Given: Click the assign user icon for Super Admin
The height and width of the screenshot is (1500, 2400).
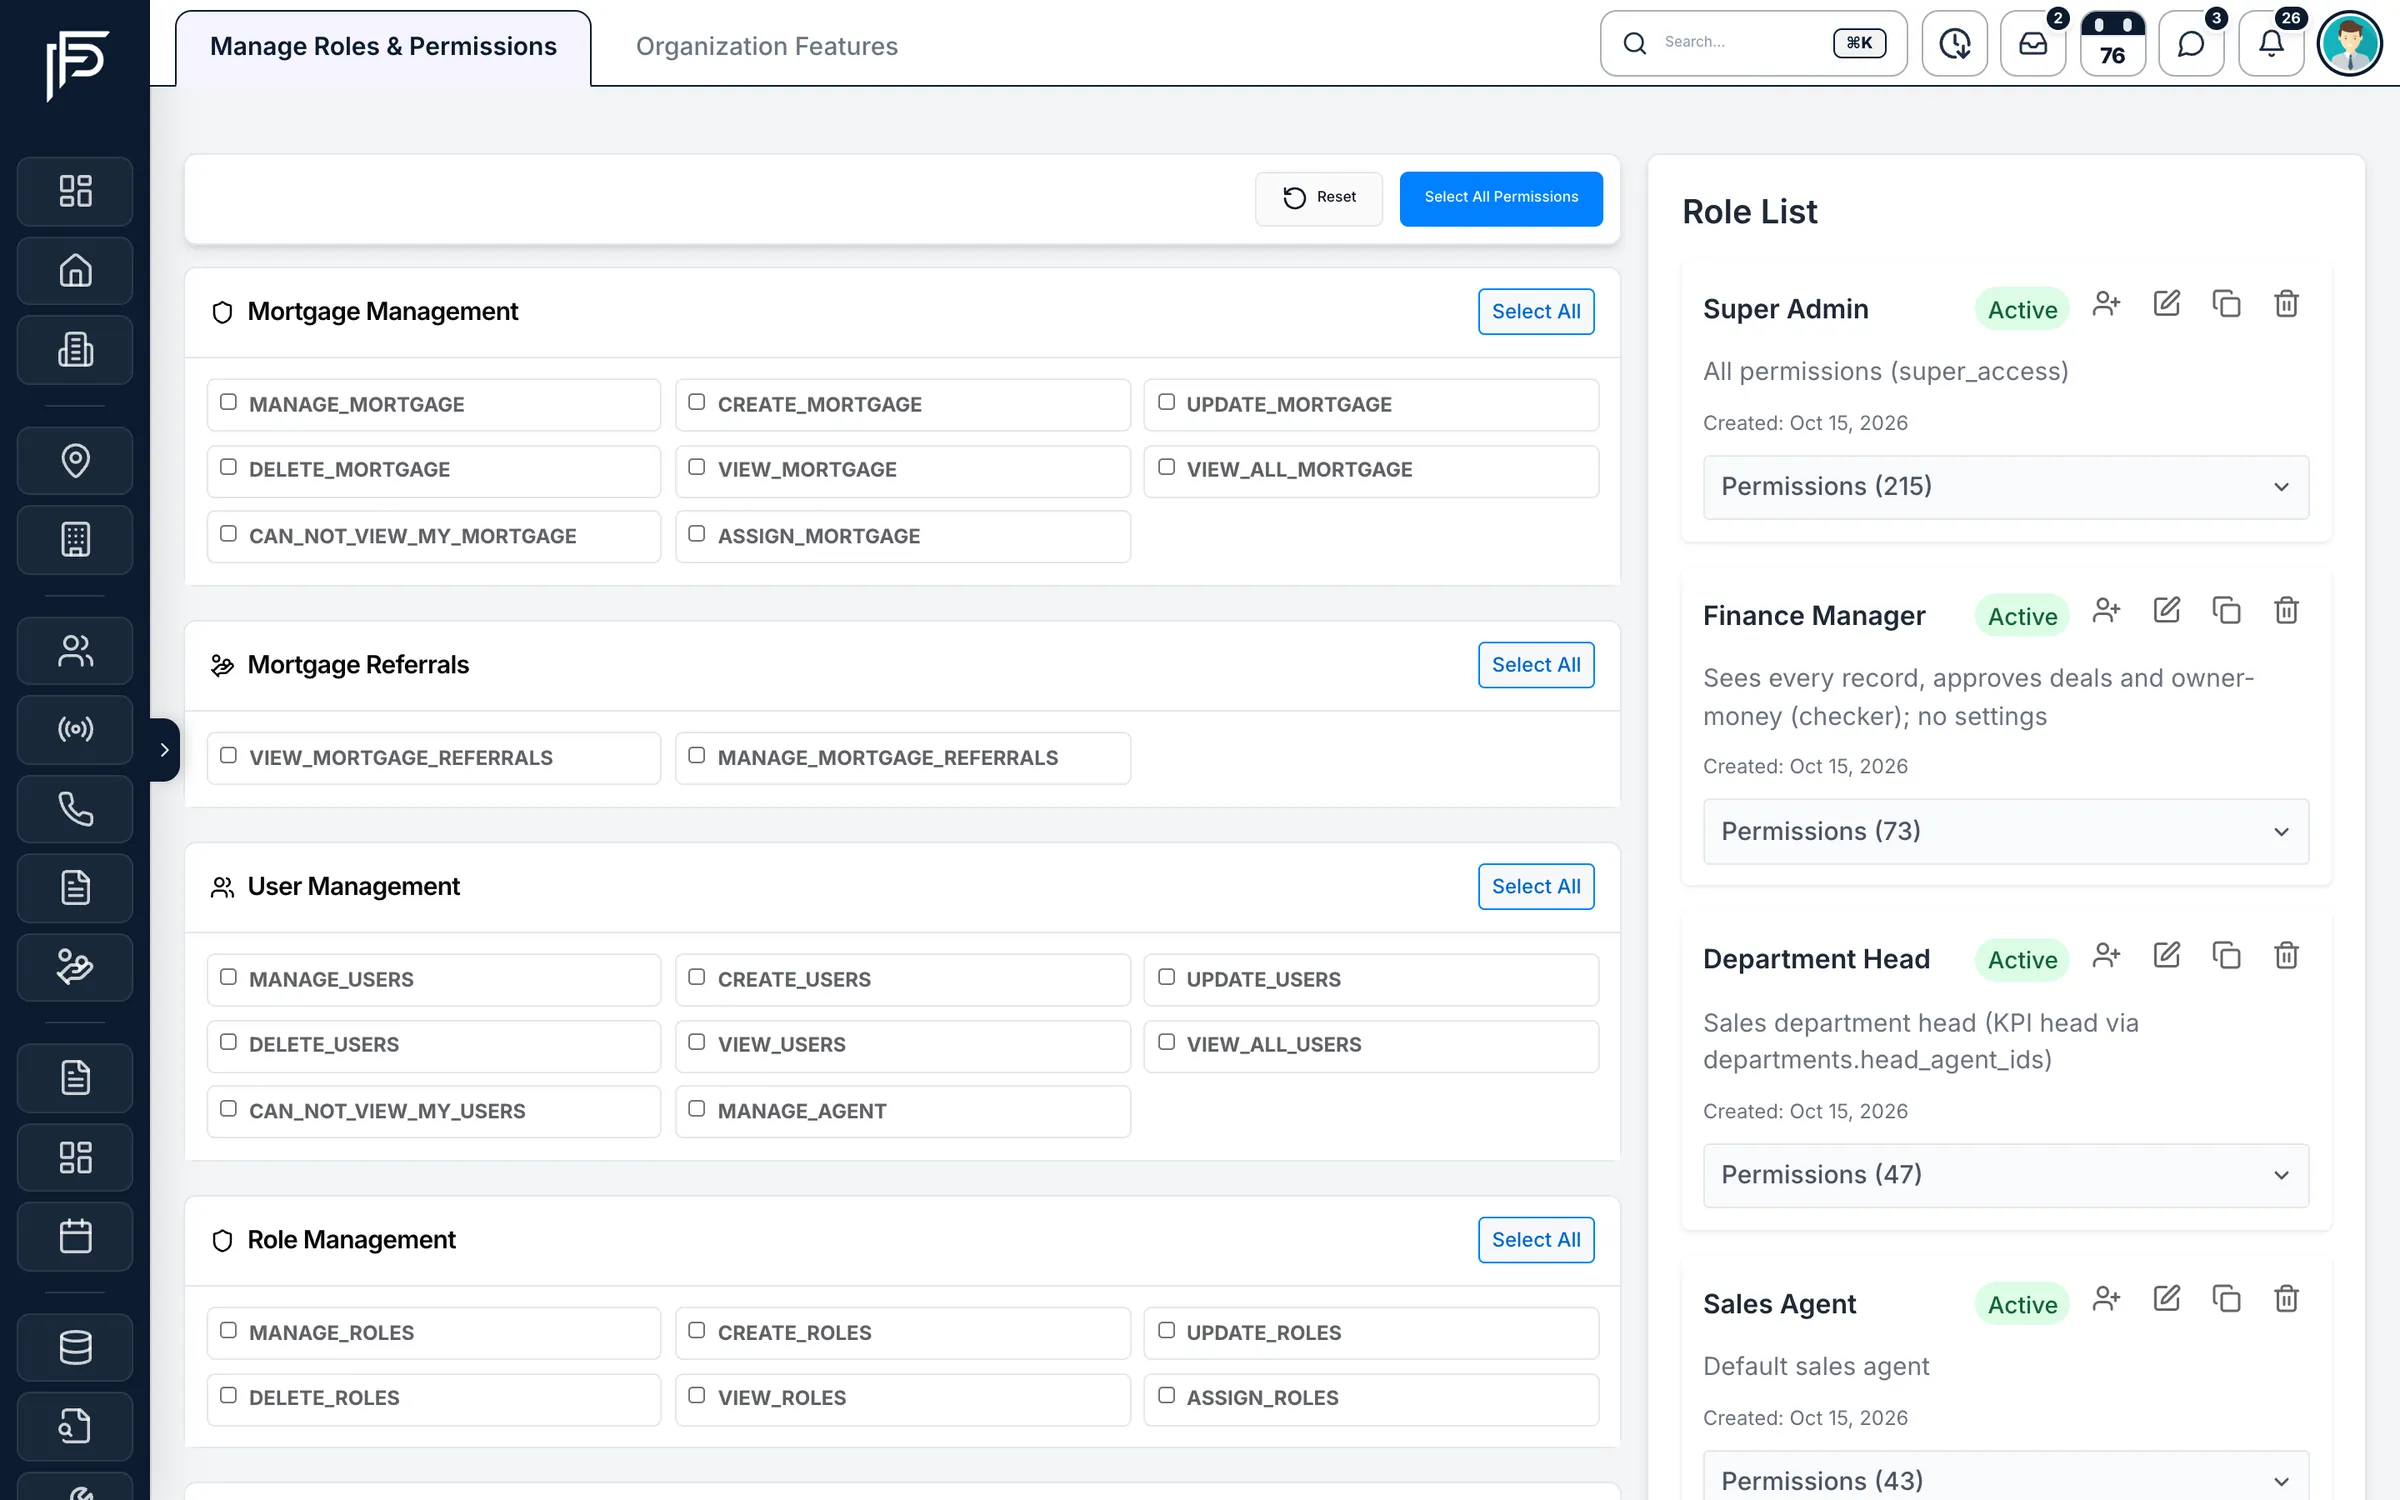Looking at the screenshot, I should pos(2106,304).
